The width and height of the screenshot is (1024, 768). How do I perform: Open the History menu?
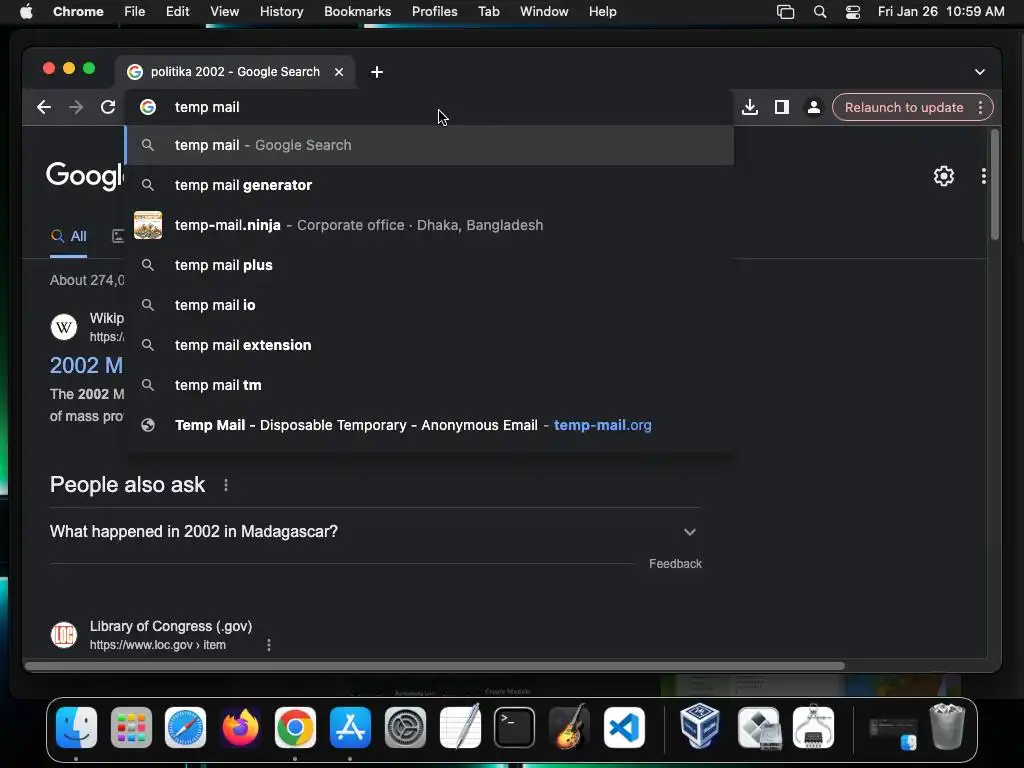(281, 12)
